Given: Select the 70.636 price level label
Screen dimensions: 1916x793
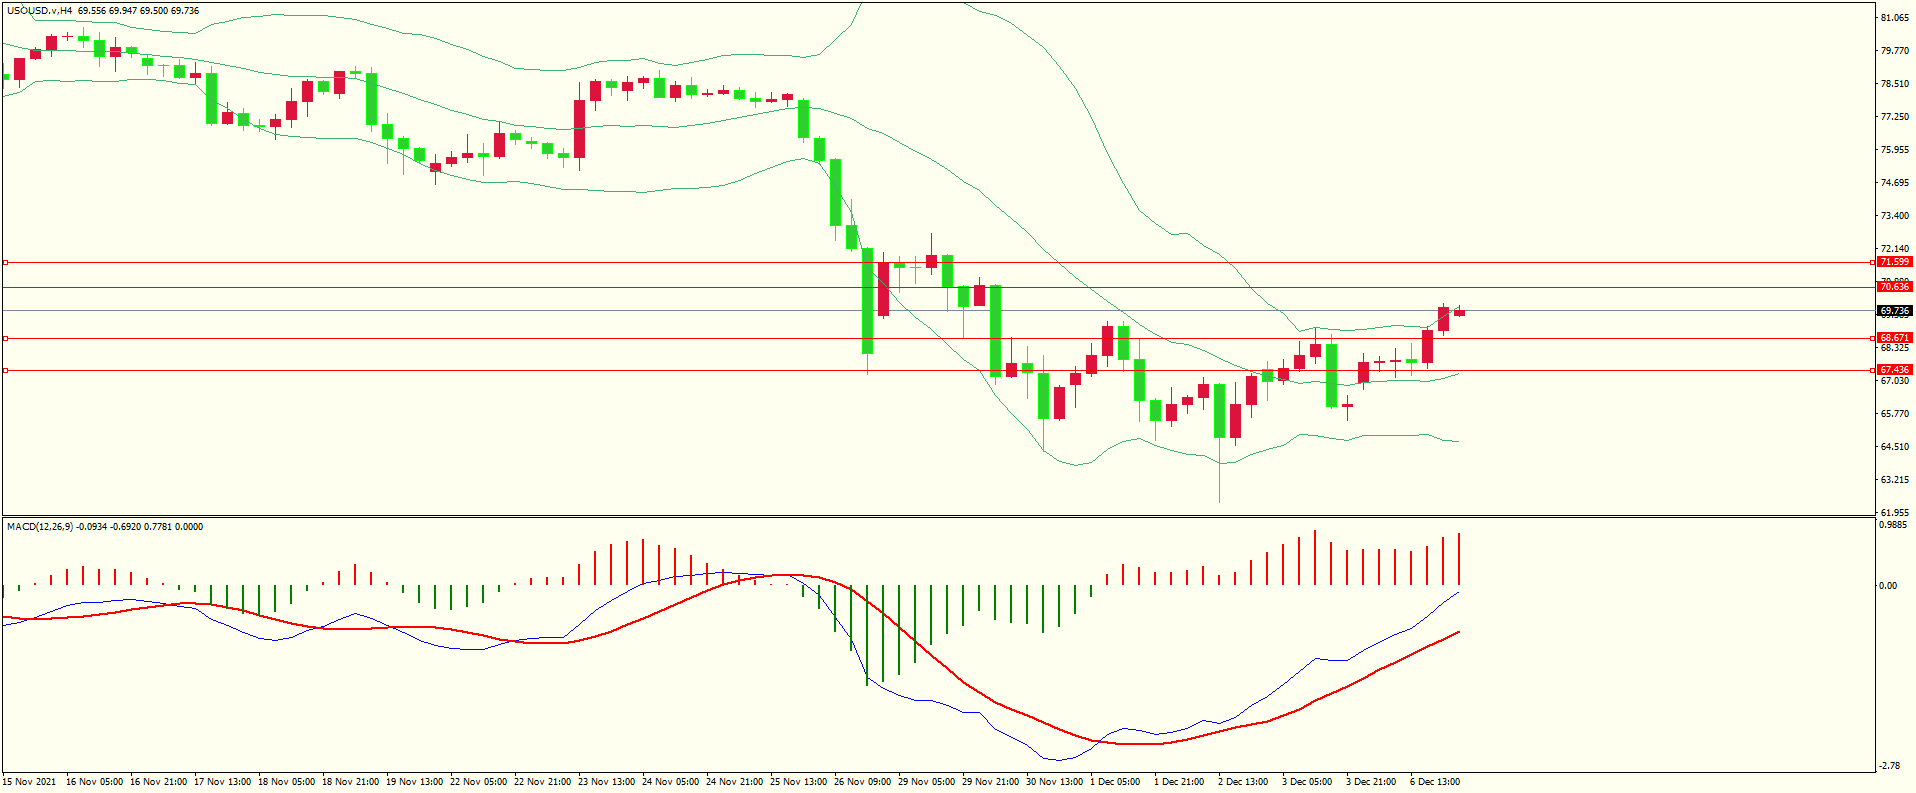Looking at the screenshot, I should pos(1894,287).
